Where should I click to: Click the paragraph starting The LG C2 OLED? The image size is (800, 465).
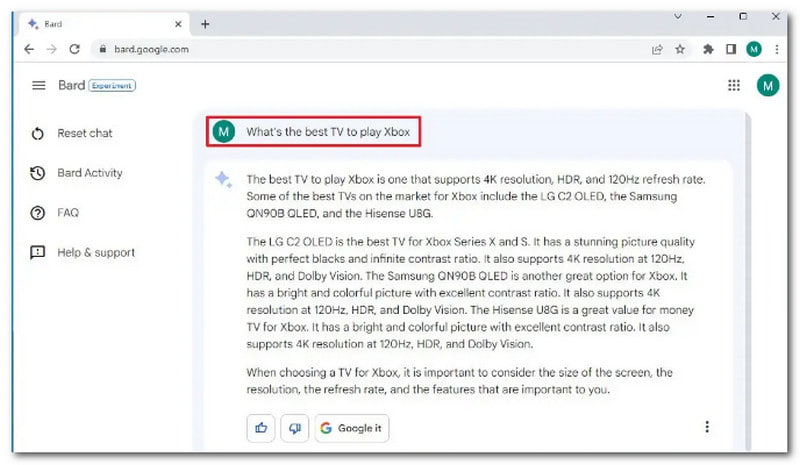coord(470,292)
